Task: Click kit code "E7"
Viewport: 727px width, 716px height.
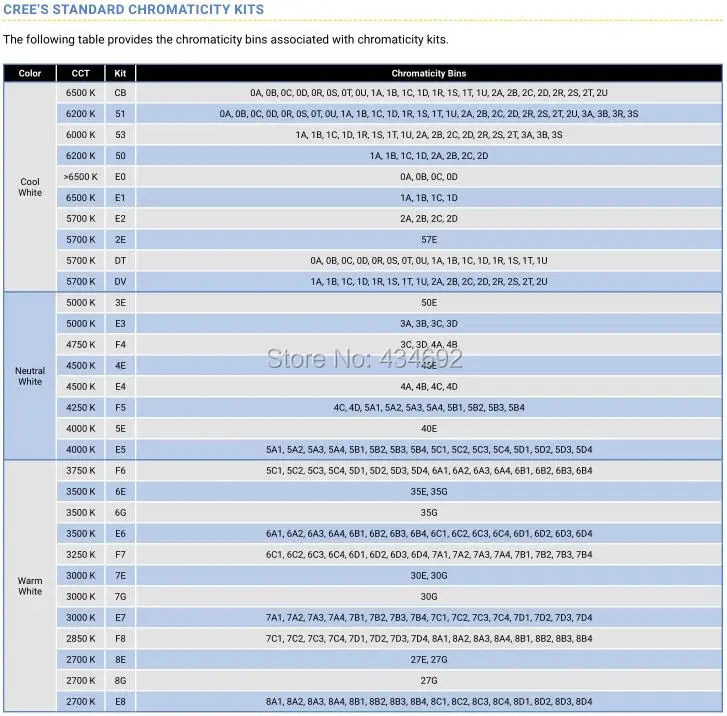Action: 120,617
